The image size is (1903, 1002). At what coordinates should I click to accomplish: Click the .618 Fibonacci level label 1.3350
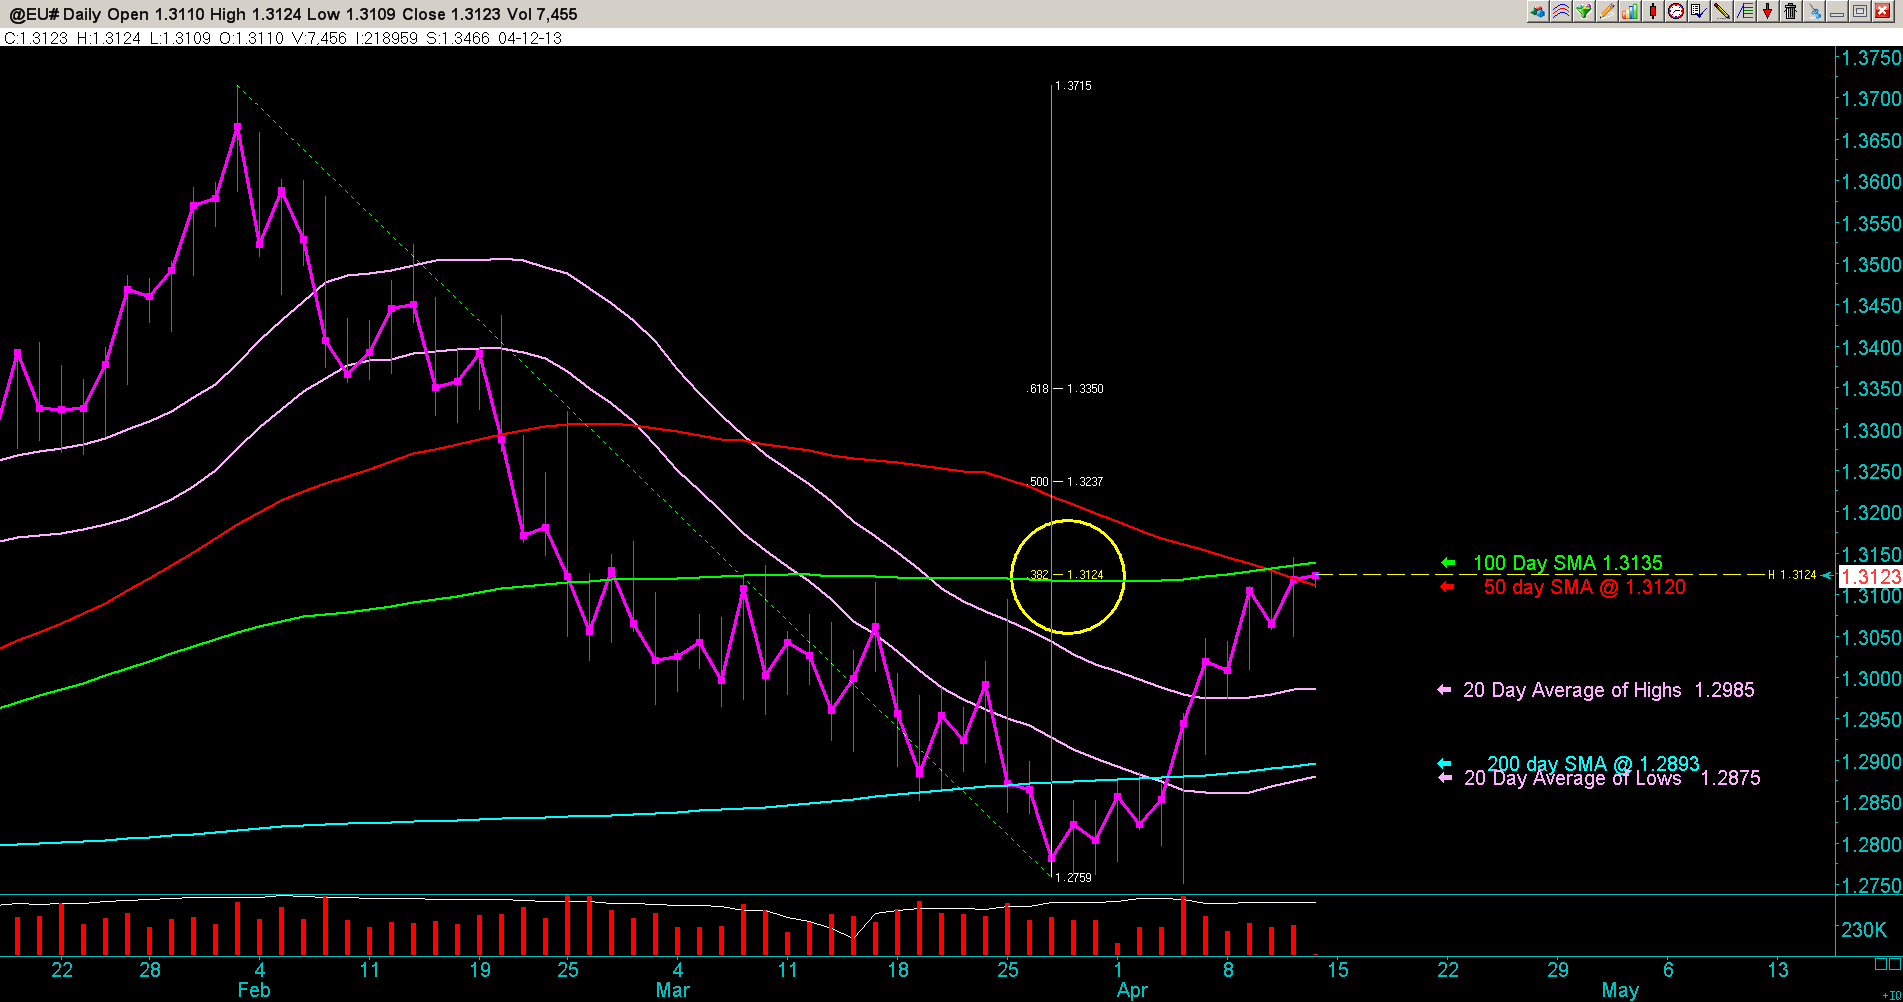[x=1066, y=389]
